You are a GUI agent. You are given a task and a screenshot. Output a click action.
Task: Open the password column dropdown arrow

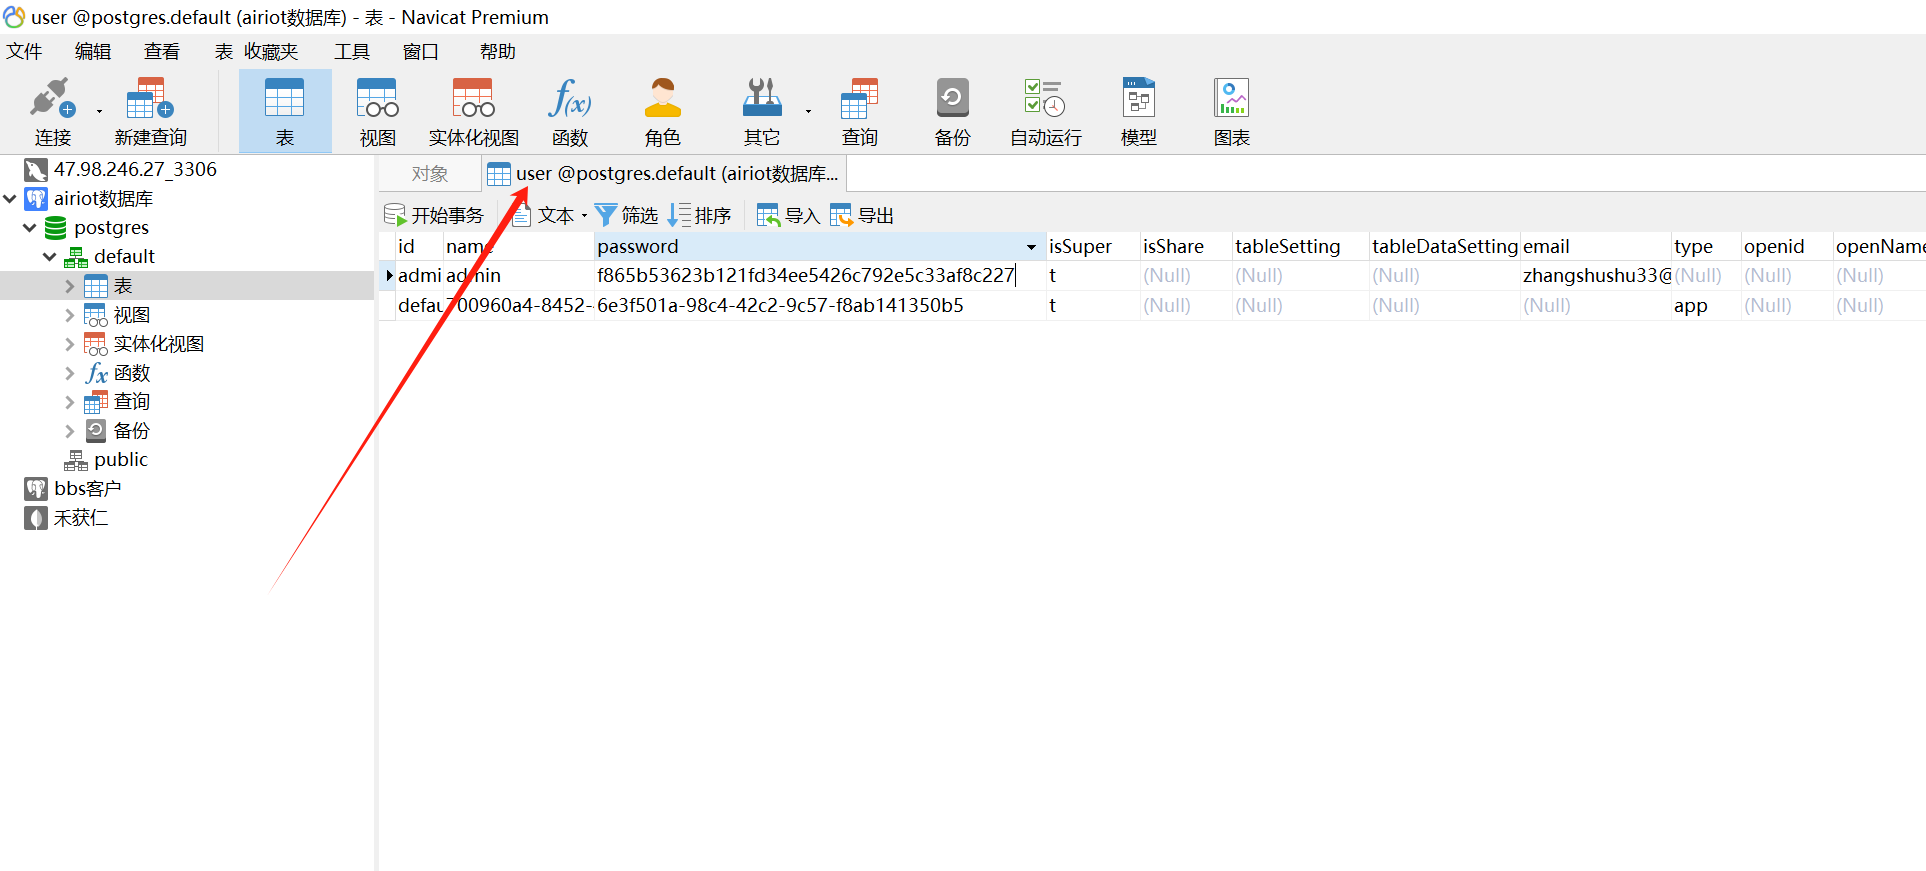(x=1031, y=247)
